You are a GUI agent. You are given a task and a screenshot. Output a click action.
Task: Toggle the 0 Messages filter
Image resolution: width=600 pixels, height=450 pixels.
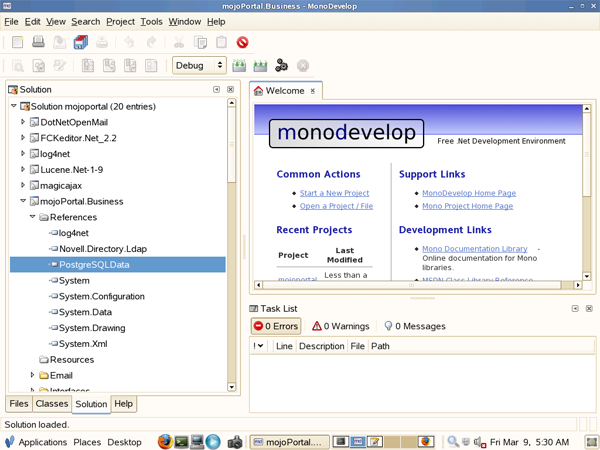pos(413,326)
